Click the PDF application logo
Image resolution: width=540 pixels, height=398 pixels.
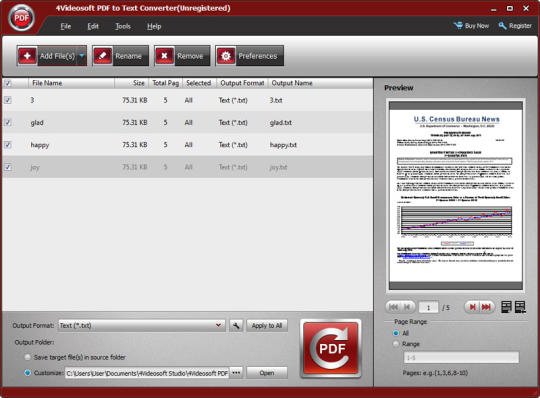tap(22, 18)
